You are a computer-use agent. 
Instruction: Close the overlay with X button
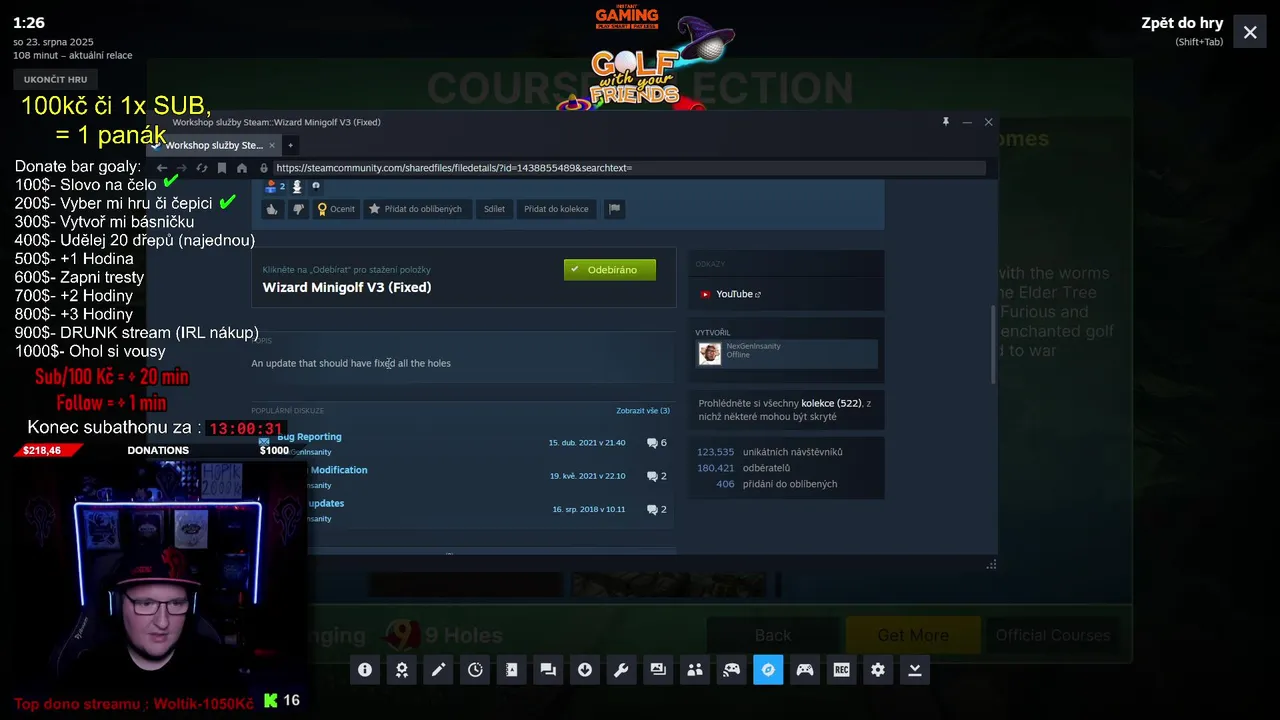(x=1250, y=32)
